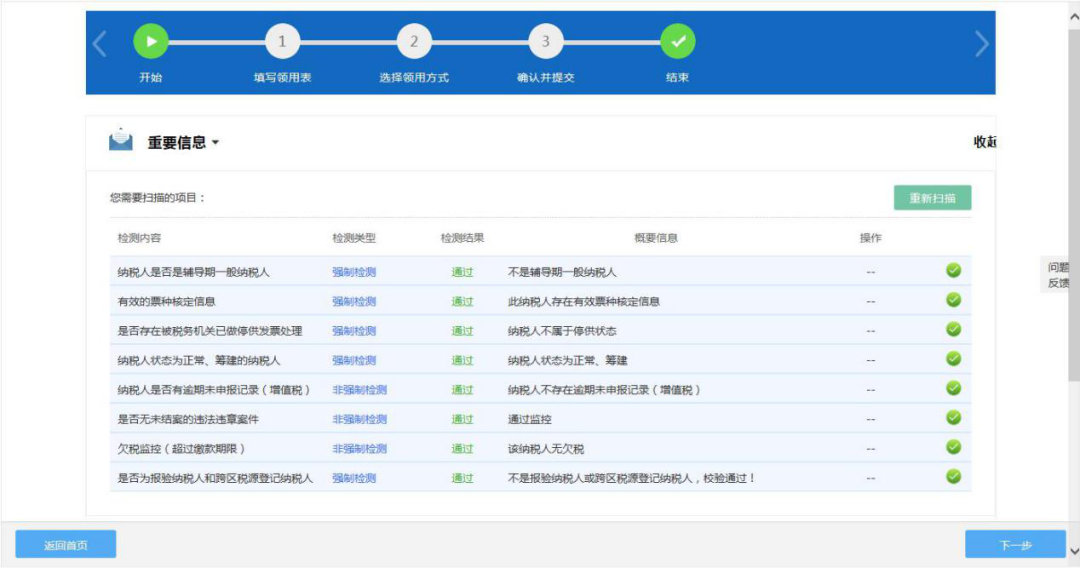Select step 1 填写领用表 circle
Screen dimensions: 1080x568
(x=282, y=41)
